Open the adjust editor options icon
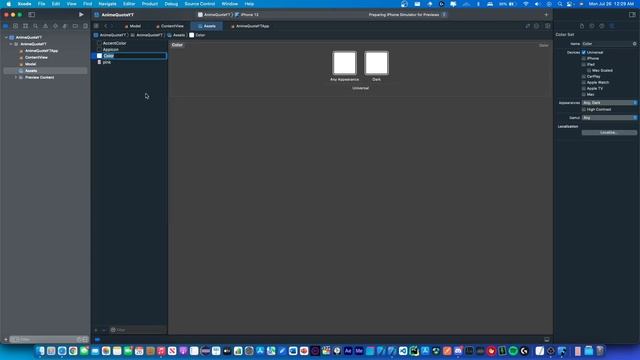 pos(537,26)
